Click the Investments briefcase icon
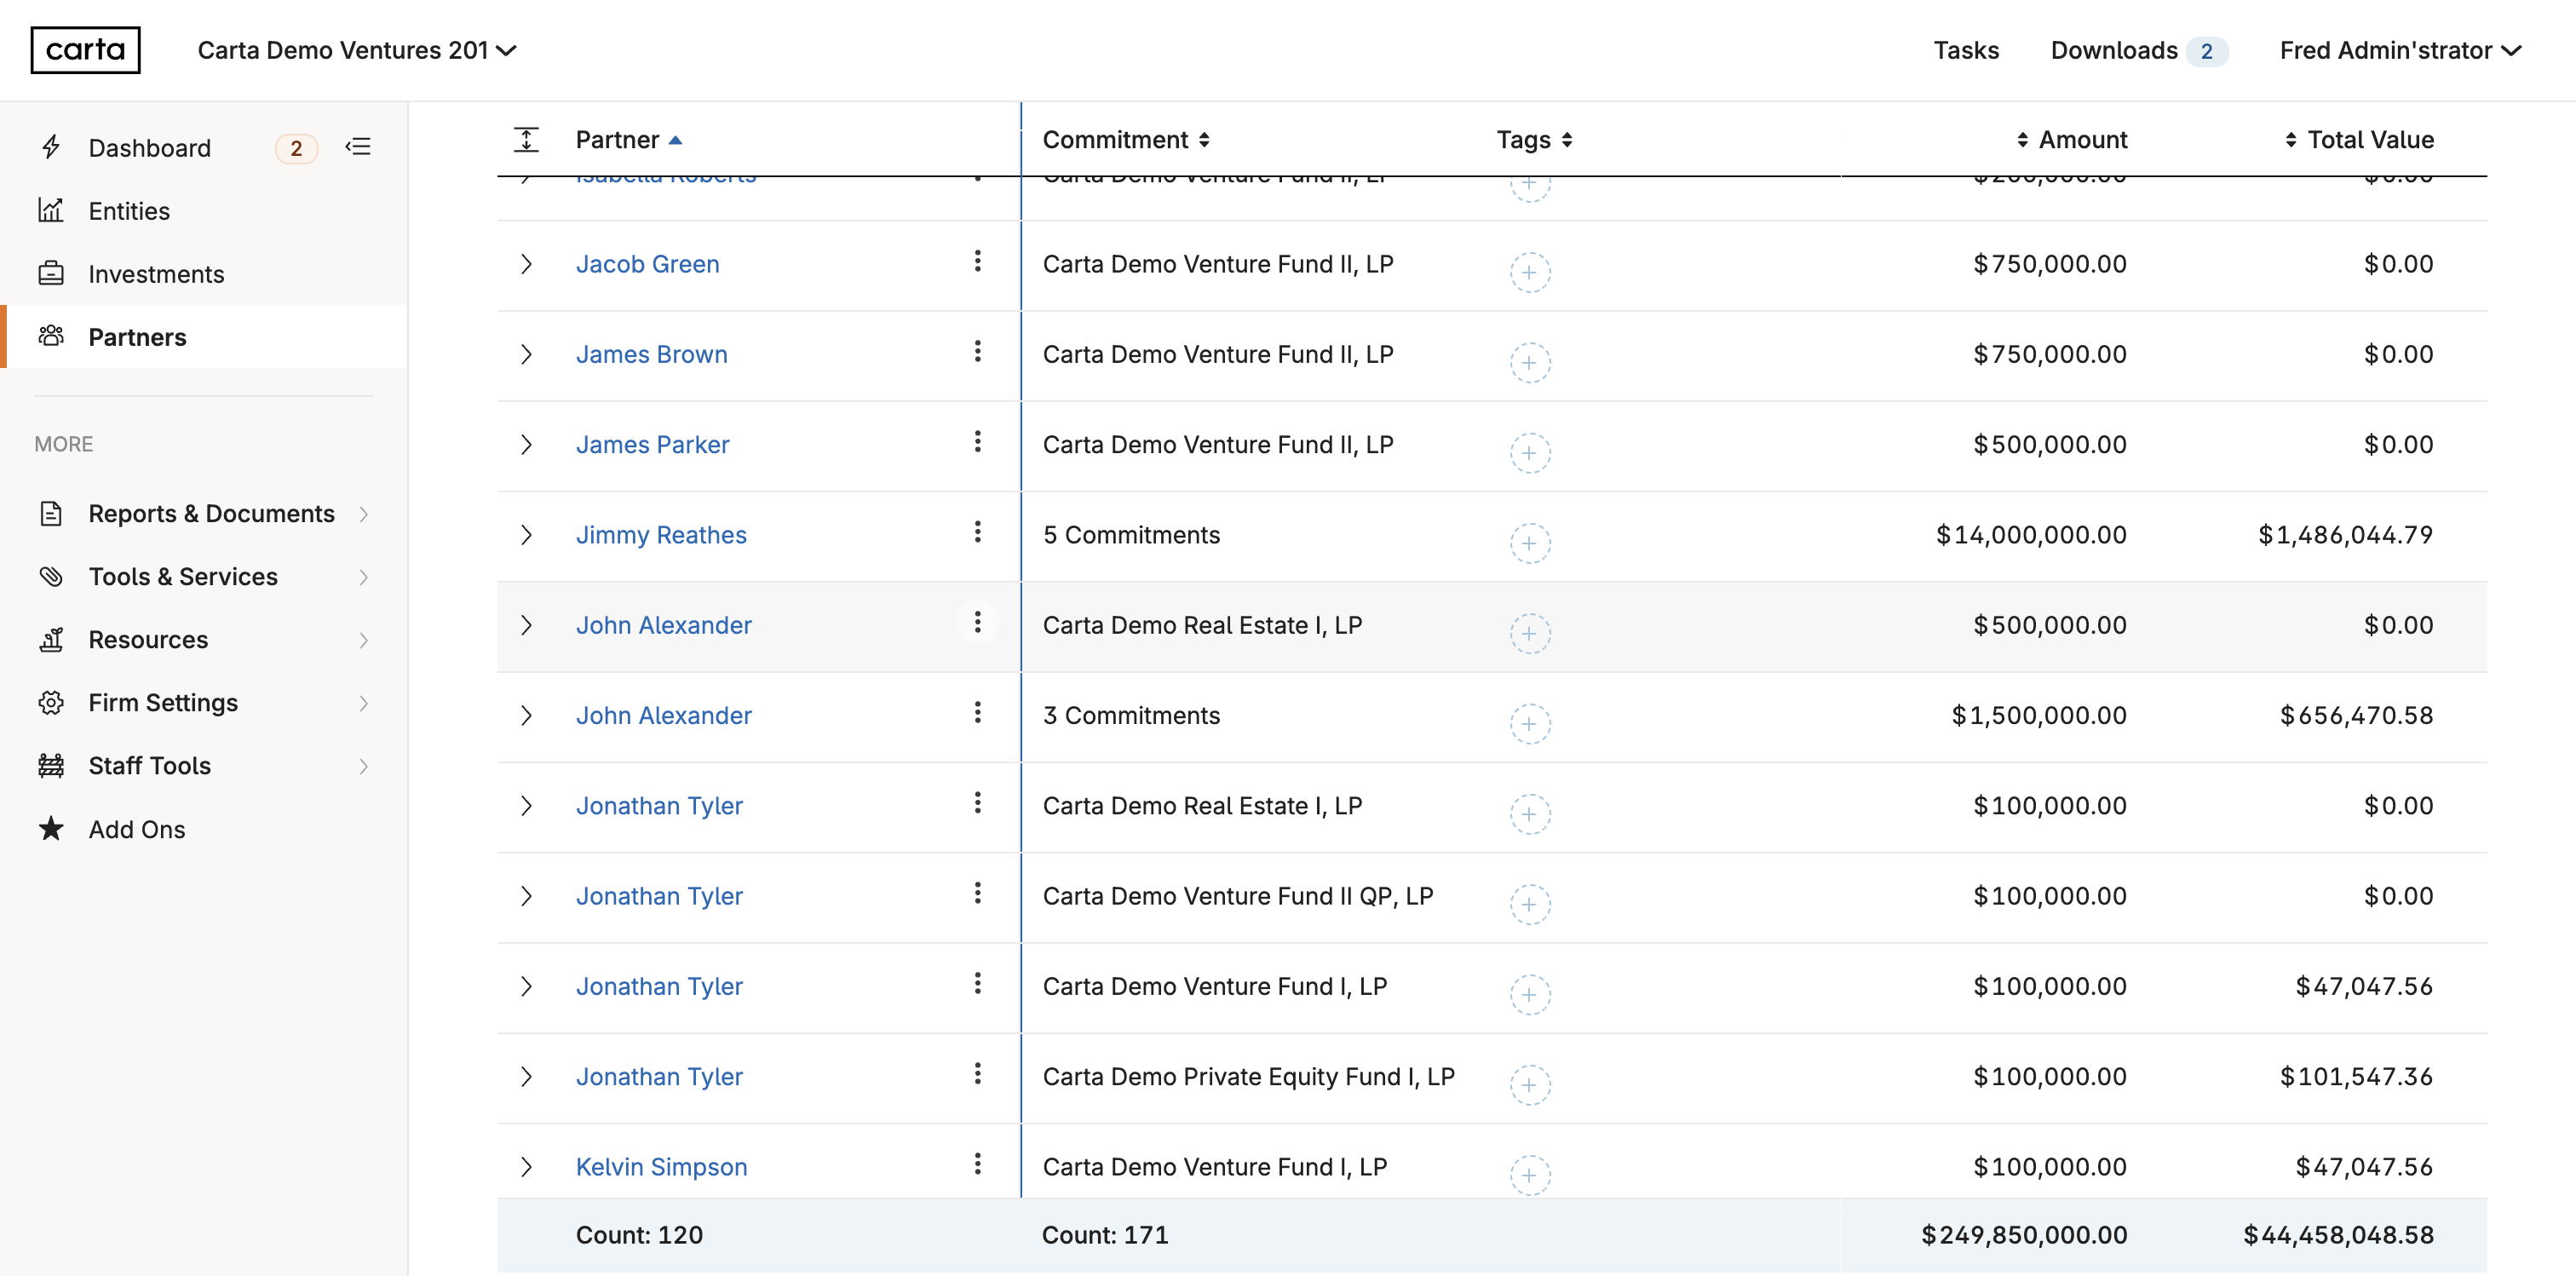This screenshot has height=1276, width=2576. pyautogui.click(x=51, y=273)
